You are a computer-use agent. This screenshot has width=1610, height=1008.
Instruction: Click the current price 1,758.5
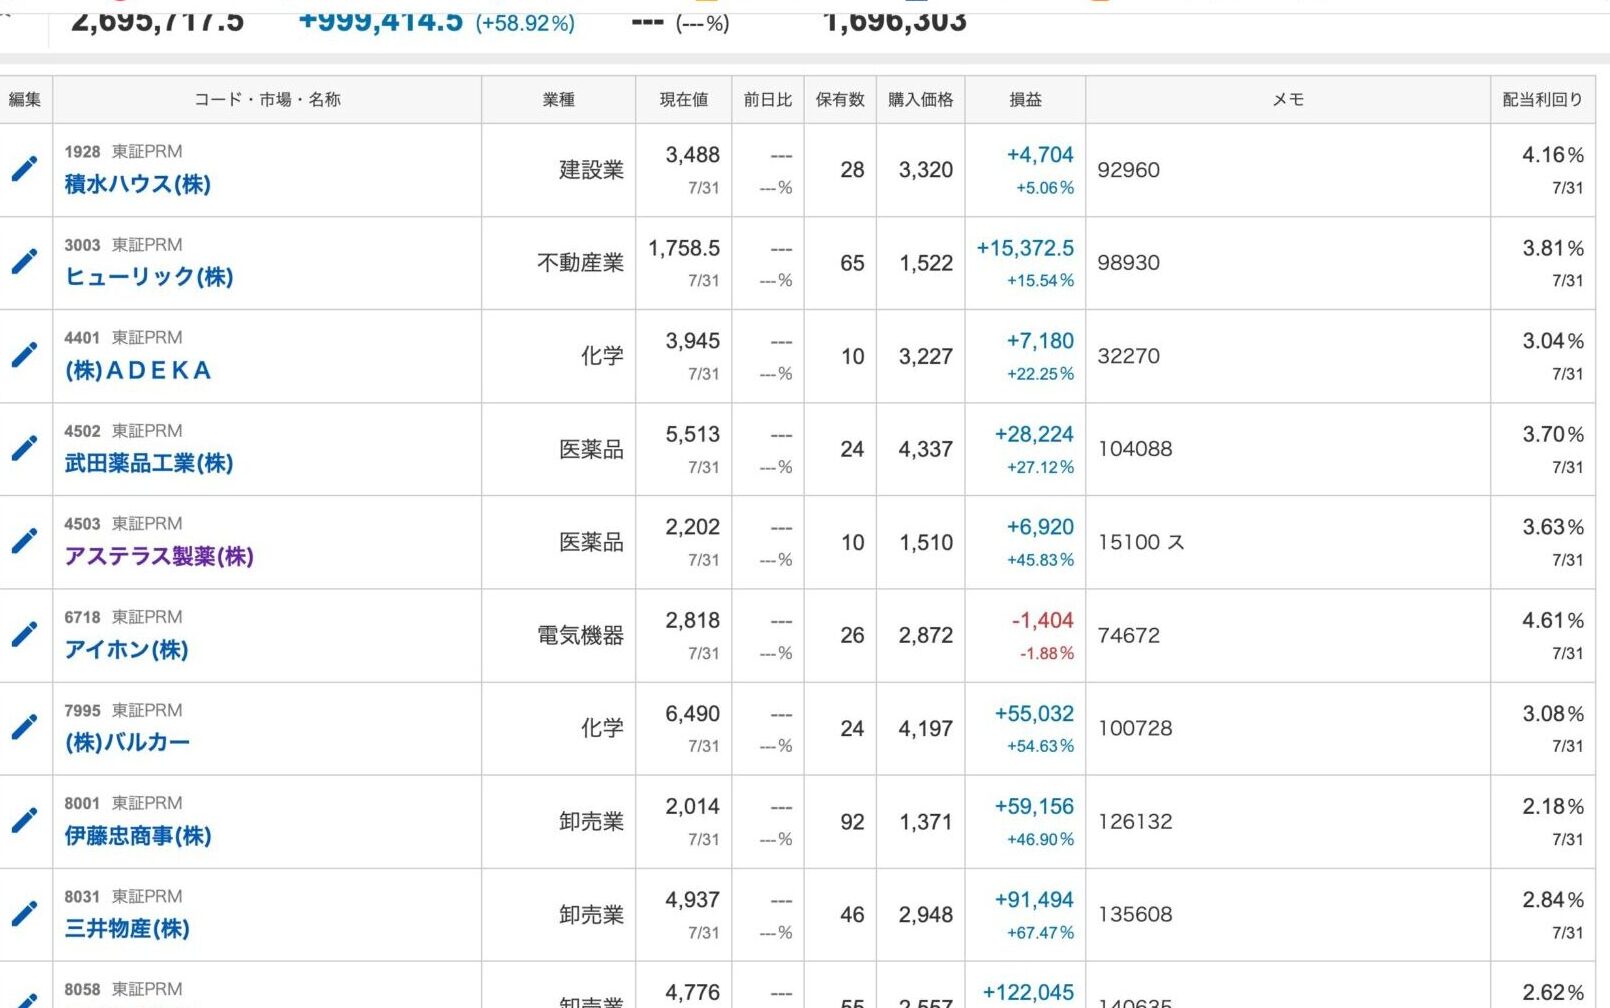pos(684,248)
